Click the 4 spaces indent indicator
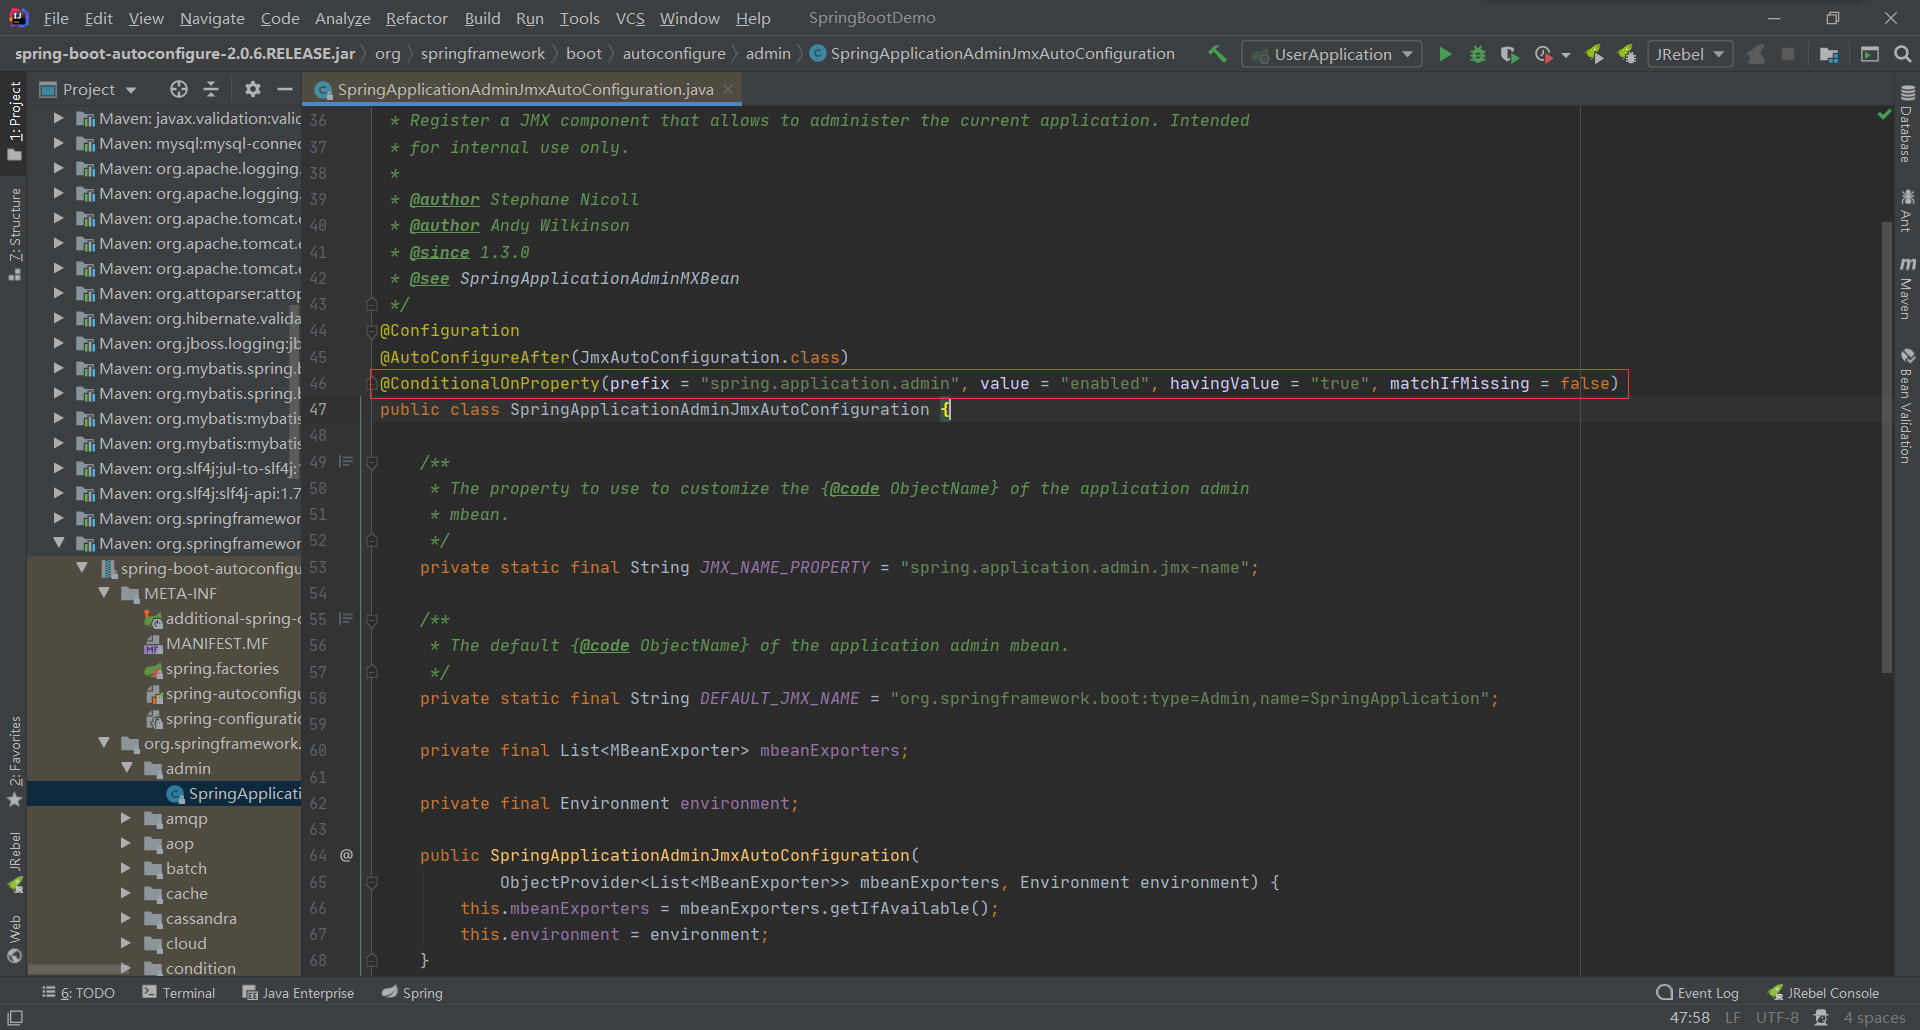 tap(1874, 1018)
